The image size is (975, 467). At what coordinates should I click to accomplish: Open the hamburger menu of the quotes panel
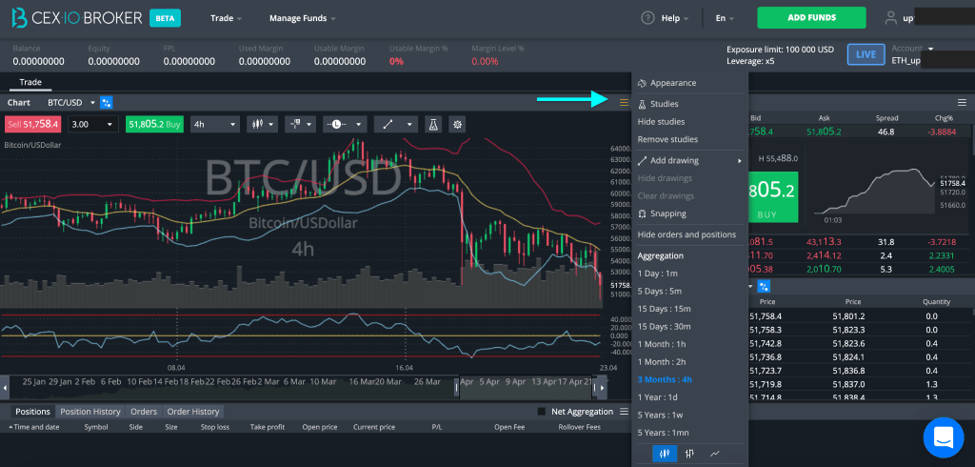point(962,103)
